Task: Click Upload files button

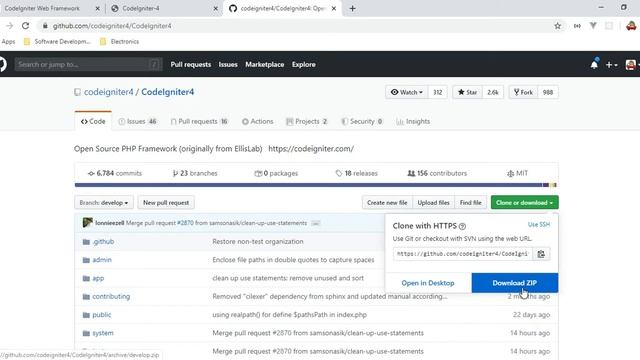Action: tap(433, 202)
